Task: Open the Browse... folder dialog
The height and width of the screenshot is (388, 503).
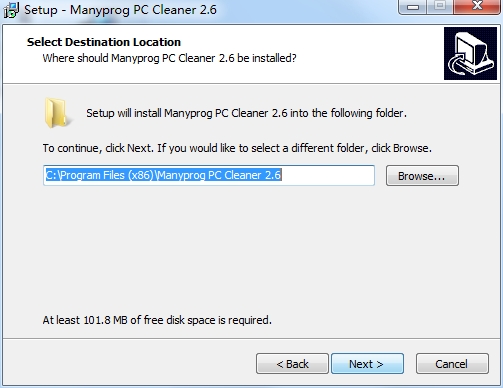Action: (422, 176)
